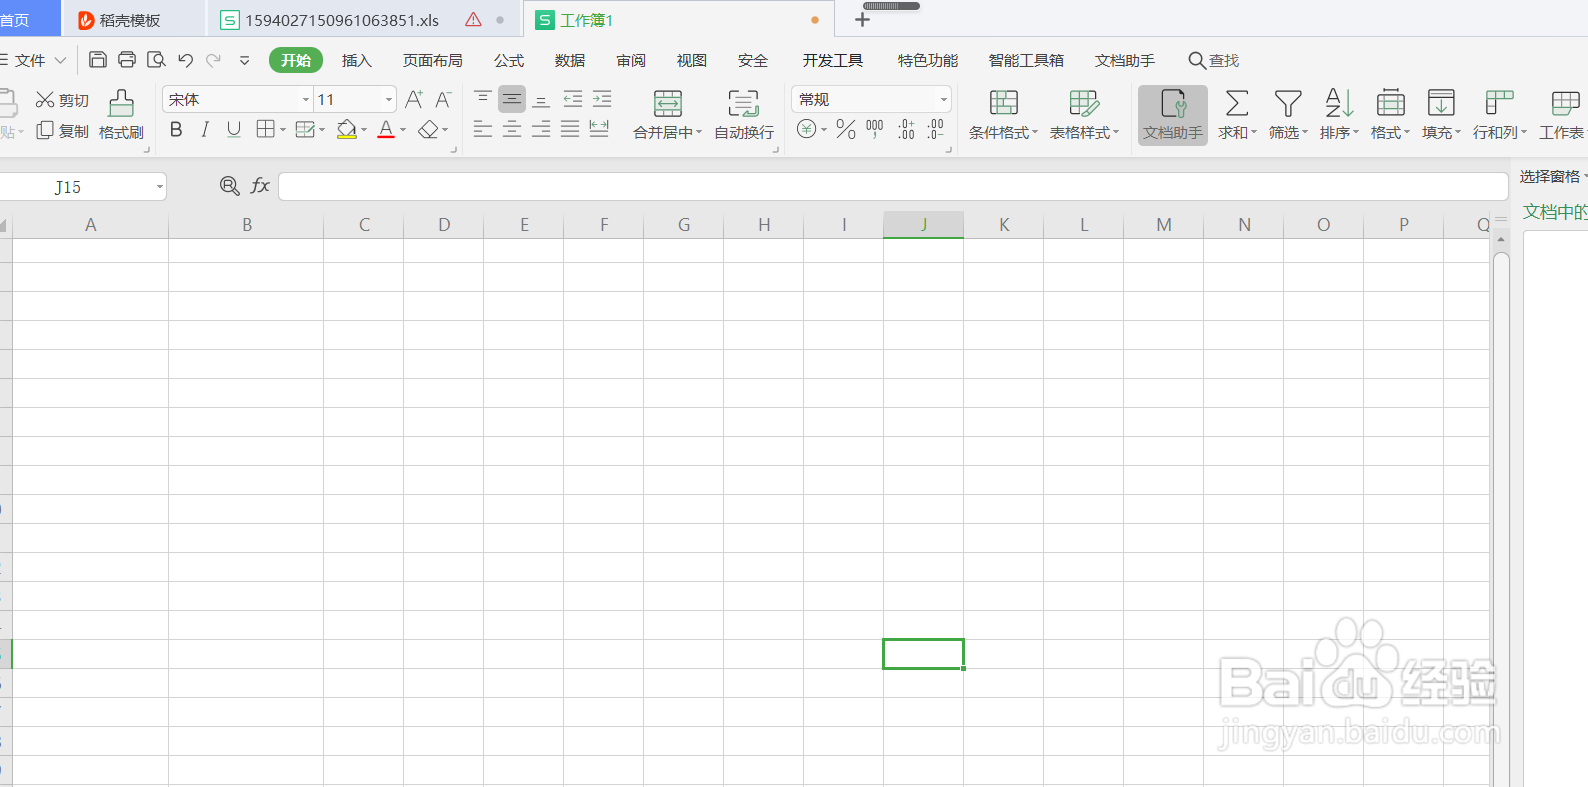Center text horizontally
This screenshot has width=1588, height=787.
click(512, 129)
